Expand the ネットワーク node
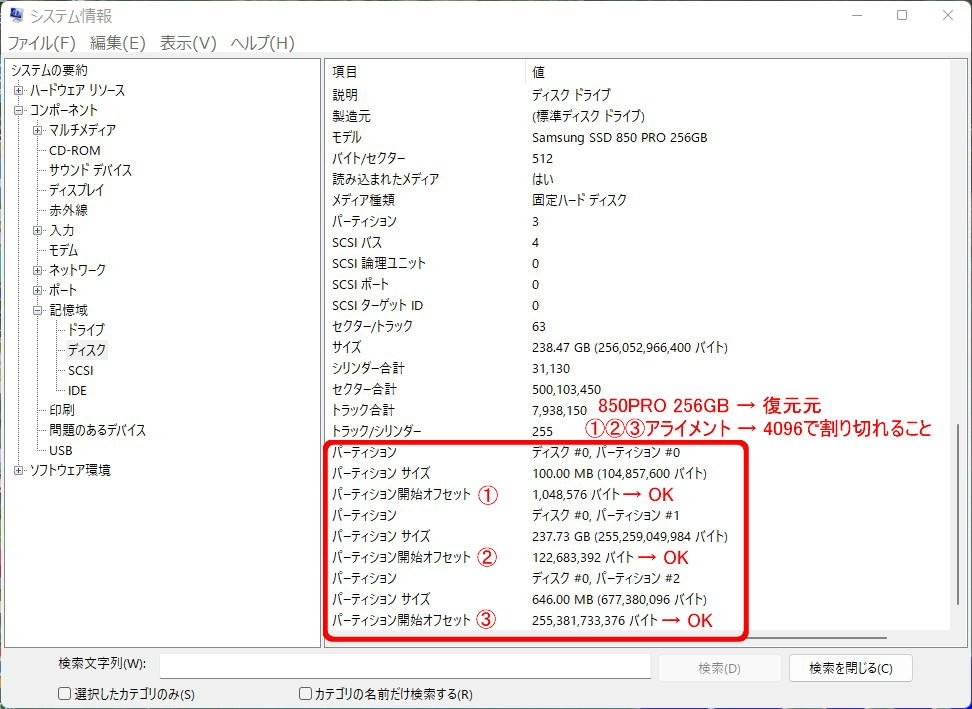 38,270
